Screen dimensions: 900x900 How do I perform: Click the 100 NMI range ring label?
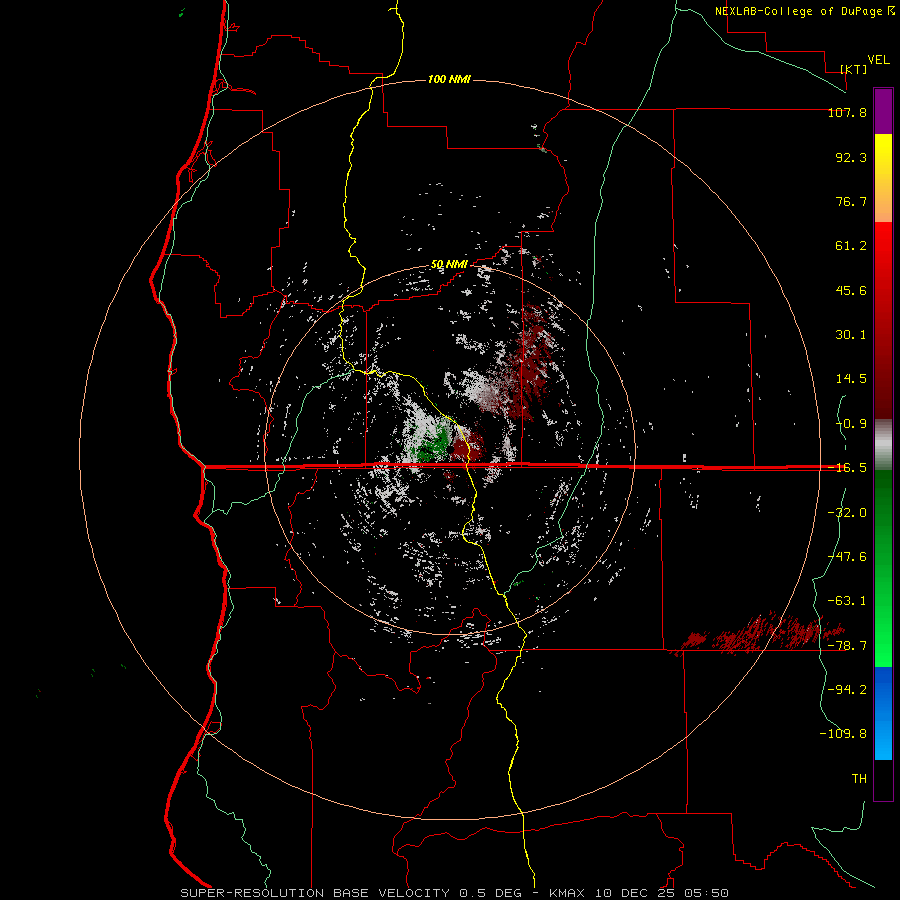449,79
